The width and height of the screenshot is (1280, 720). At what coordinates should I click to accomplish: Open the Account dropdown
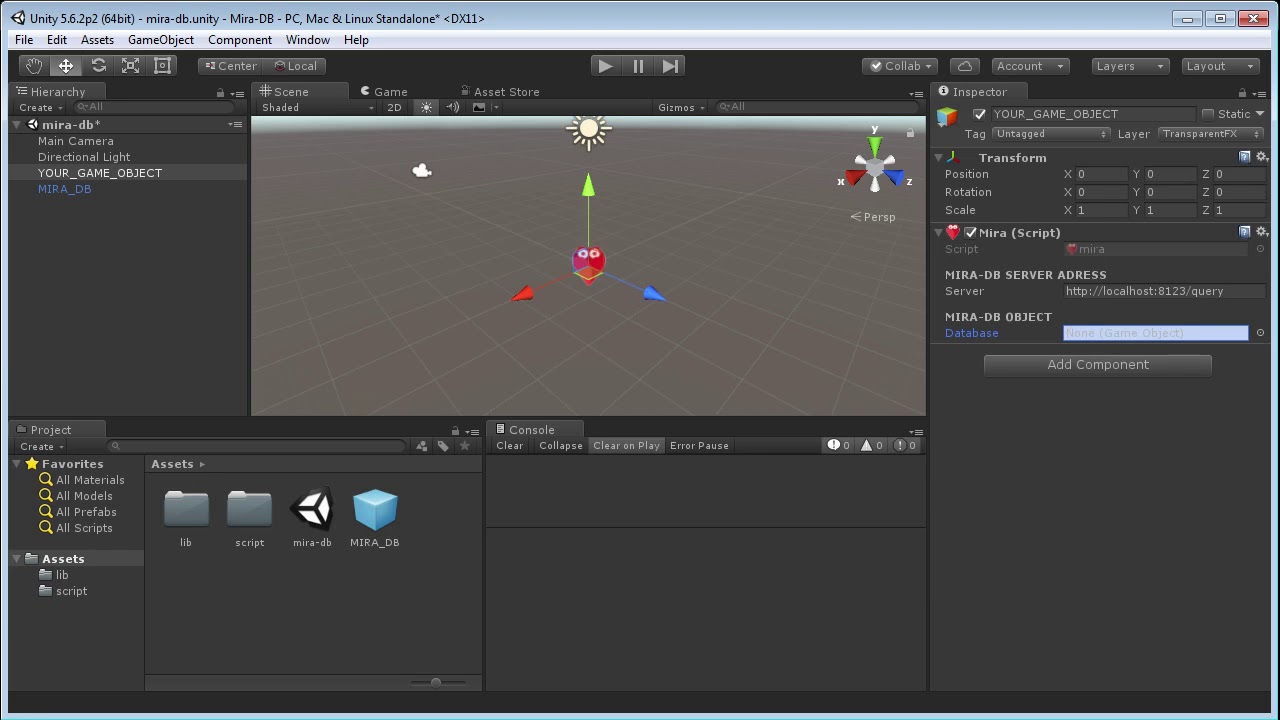(1030, 66)
